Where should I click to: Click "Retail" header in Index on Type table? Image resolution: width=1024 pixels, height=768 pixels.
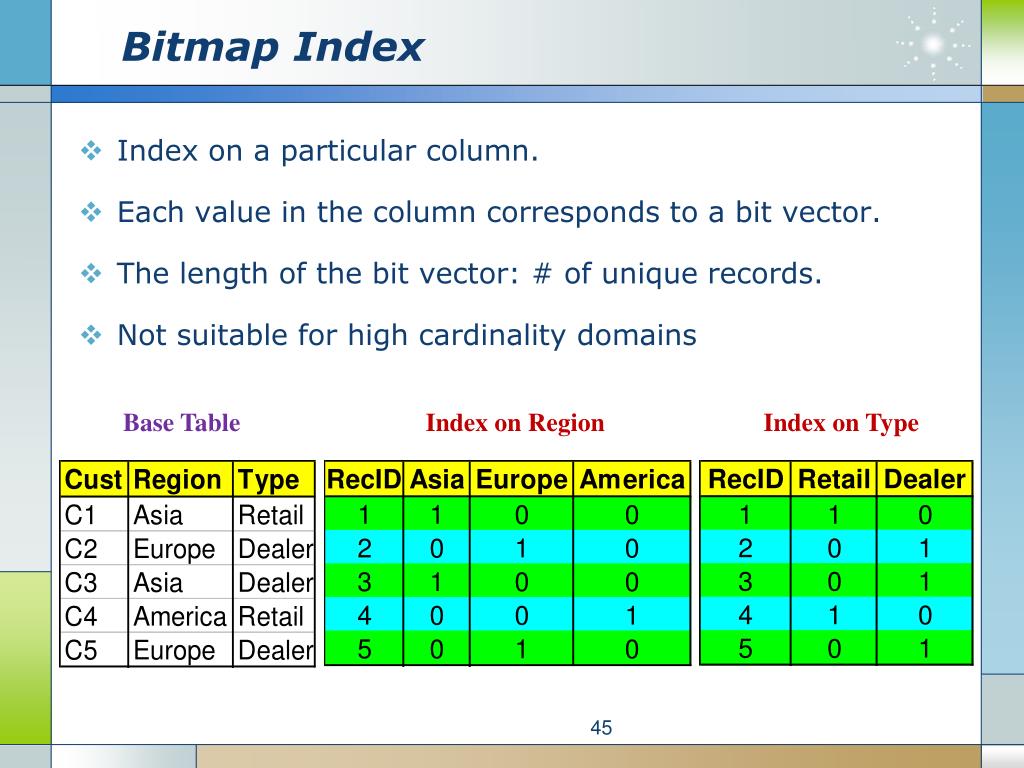click(x=833, y=479)
